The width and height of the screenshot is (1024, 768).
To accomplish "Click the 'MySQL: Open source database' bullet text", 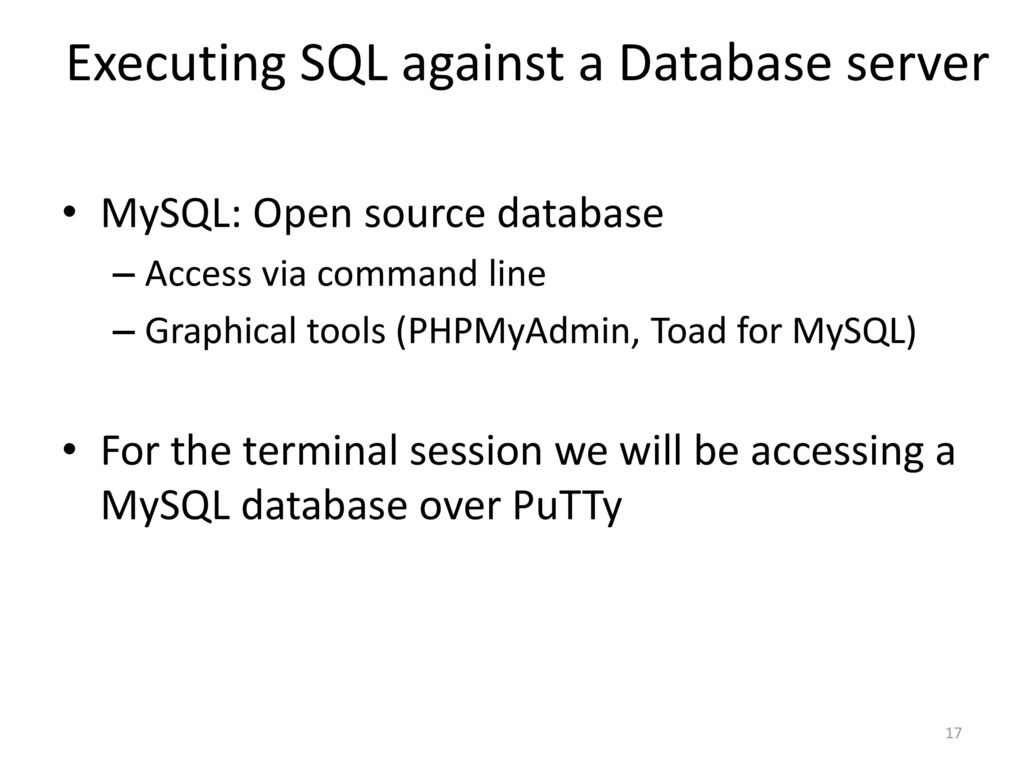I will tap(382, 213).
